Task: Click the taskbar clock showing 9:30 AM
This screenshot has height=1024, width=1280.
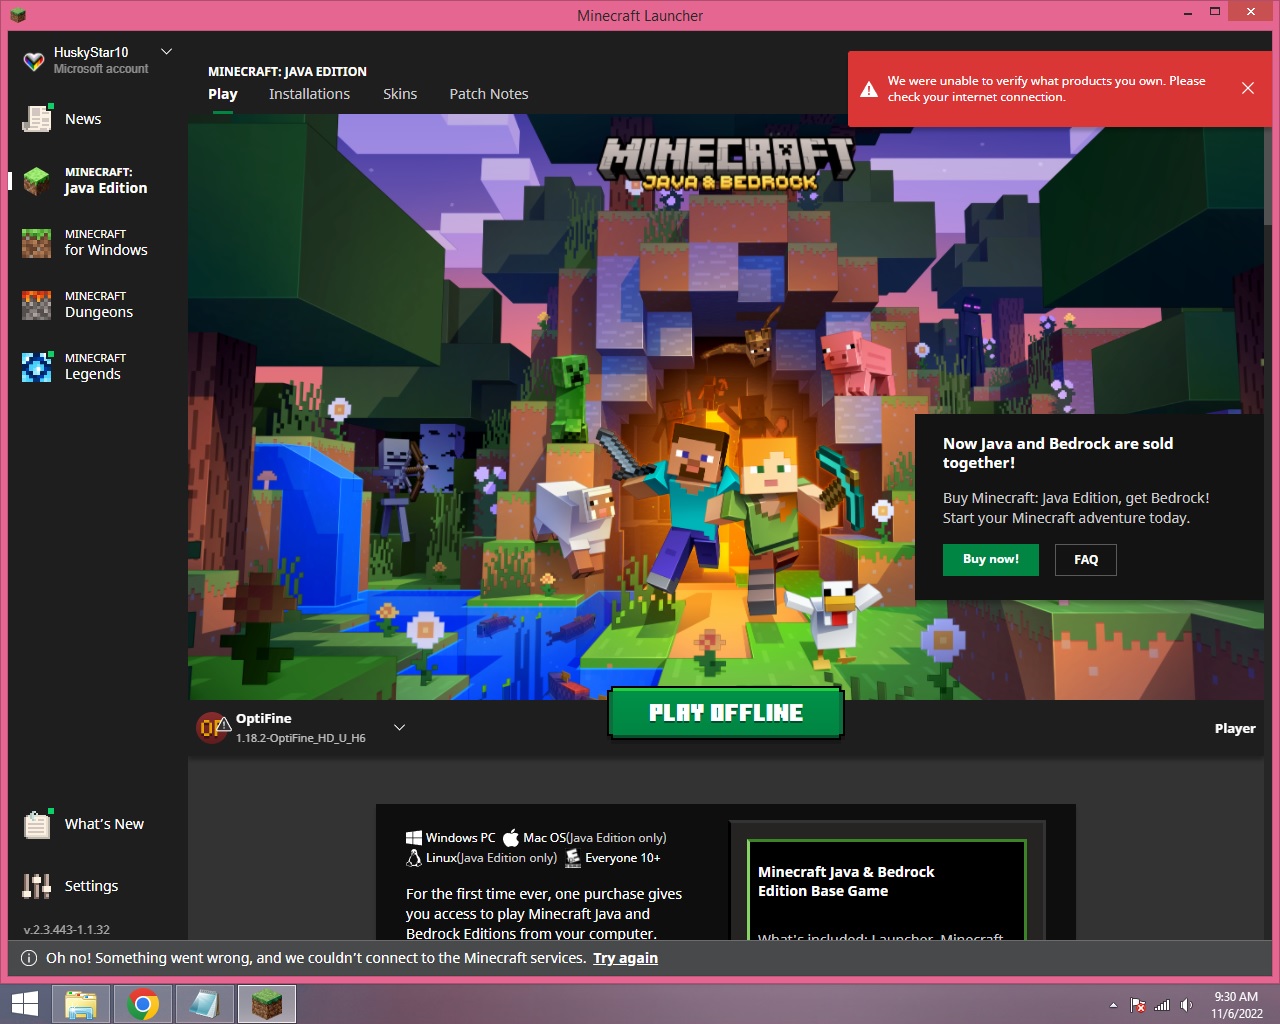Action: coord(1236,1005)
